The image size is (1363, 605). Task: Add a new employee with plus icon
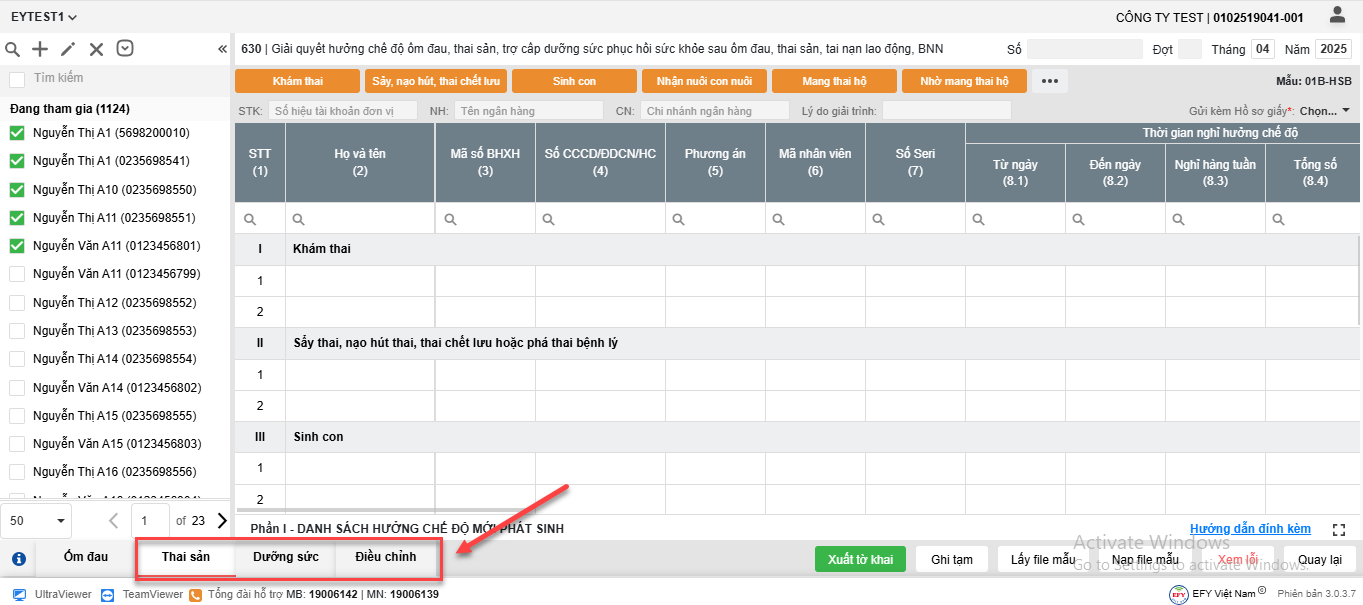coord(40,49)
